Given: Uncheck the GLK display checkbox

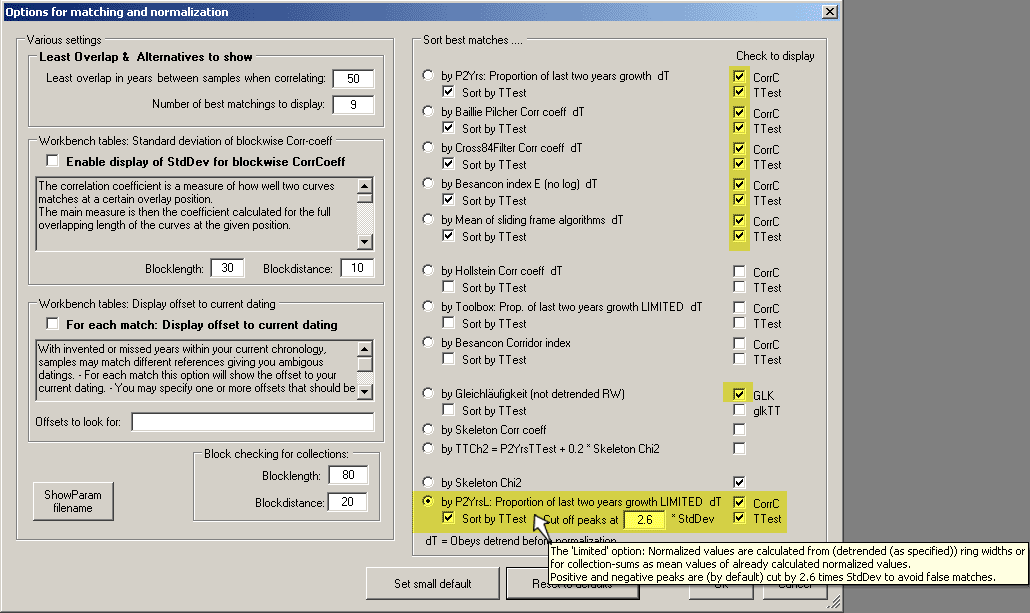Looking at the screenshot, I should pyautogui.click(x=740, y=394).
